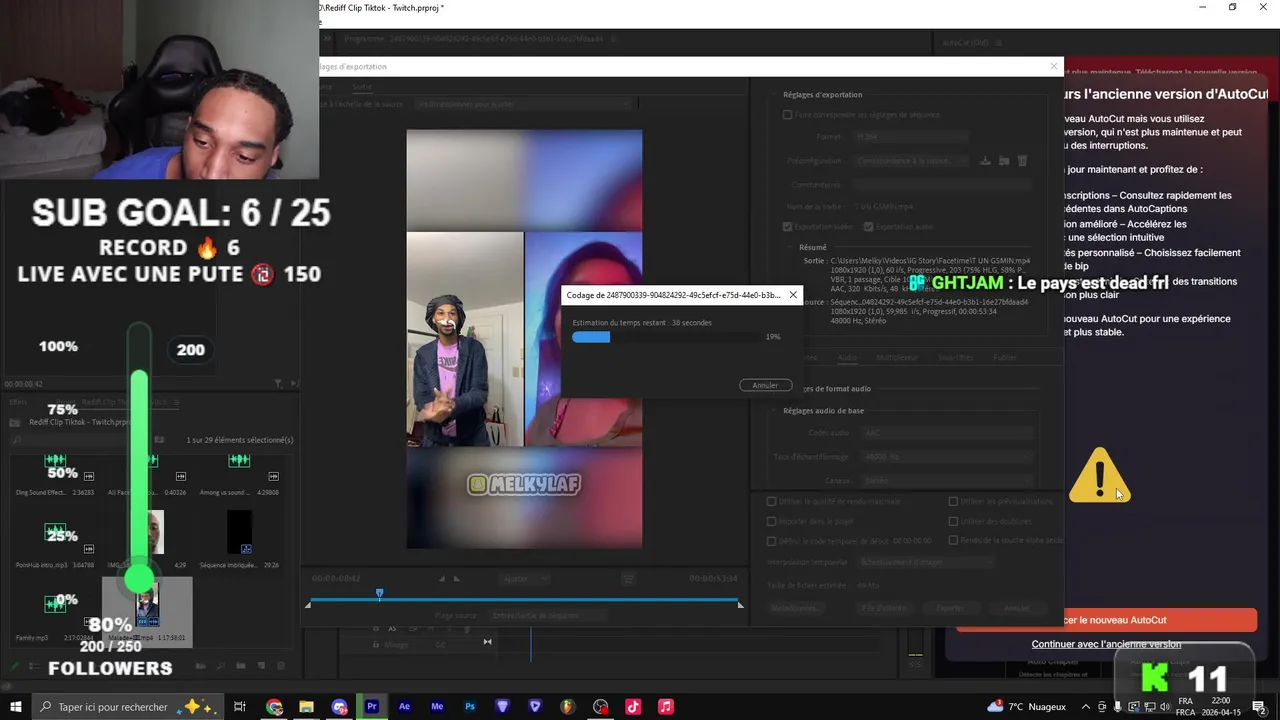Image resolution: width=1280 pixels, height=720 pixels.
Task: Enable Utiliser les prévisualisations checkbox
Action: 953,501
